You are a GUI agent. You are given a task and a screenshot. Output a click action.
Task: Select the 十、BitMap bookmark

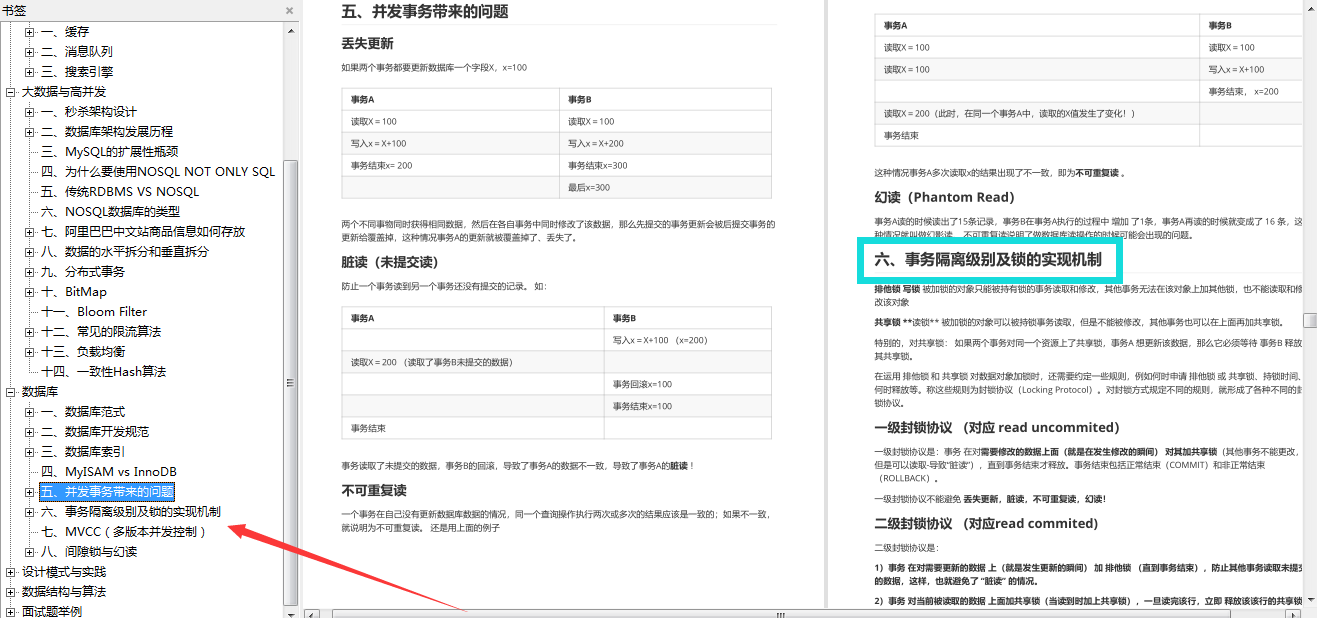[74, 292]
